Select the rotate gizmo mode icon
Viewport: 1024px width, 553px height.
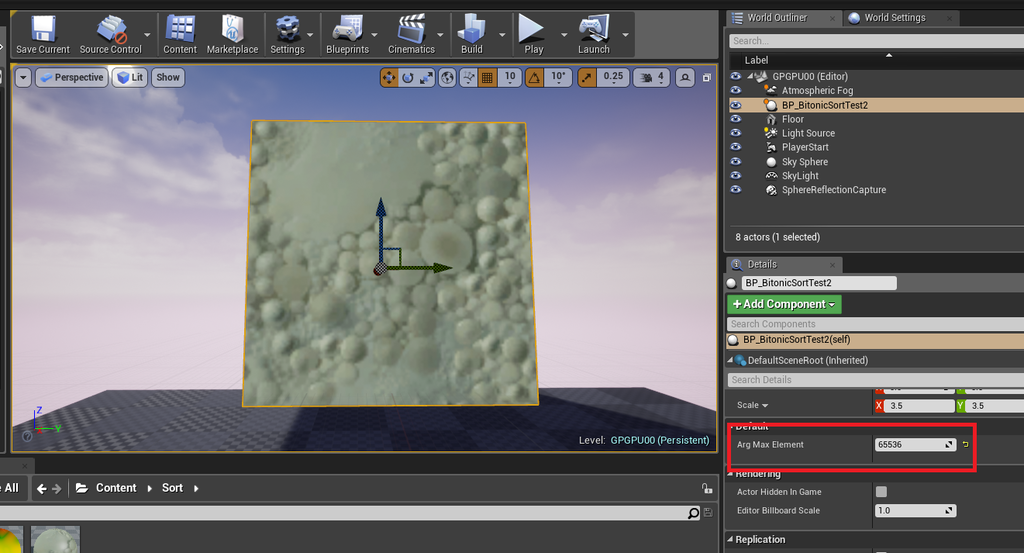[408, 78]
